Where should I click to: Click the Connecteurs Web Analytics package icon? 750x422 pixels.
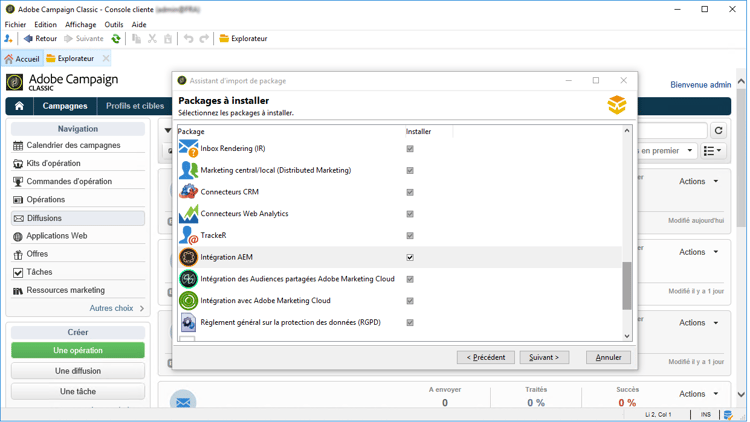pos(188,214)
